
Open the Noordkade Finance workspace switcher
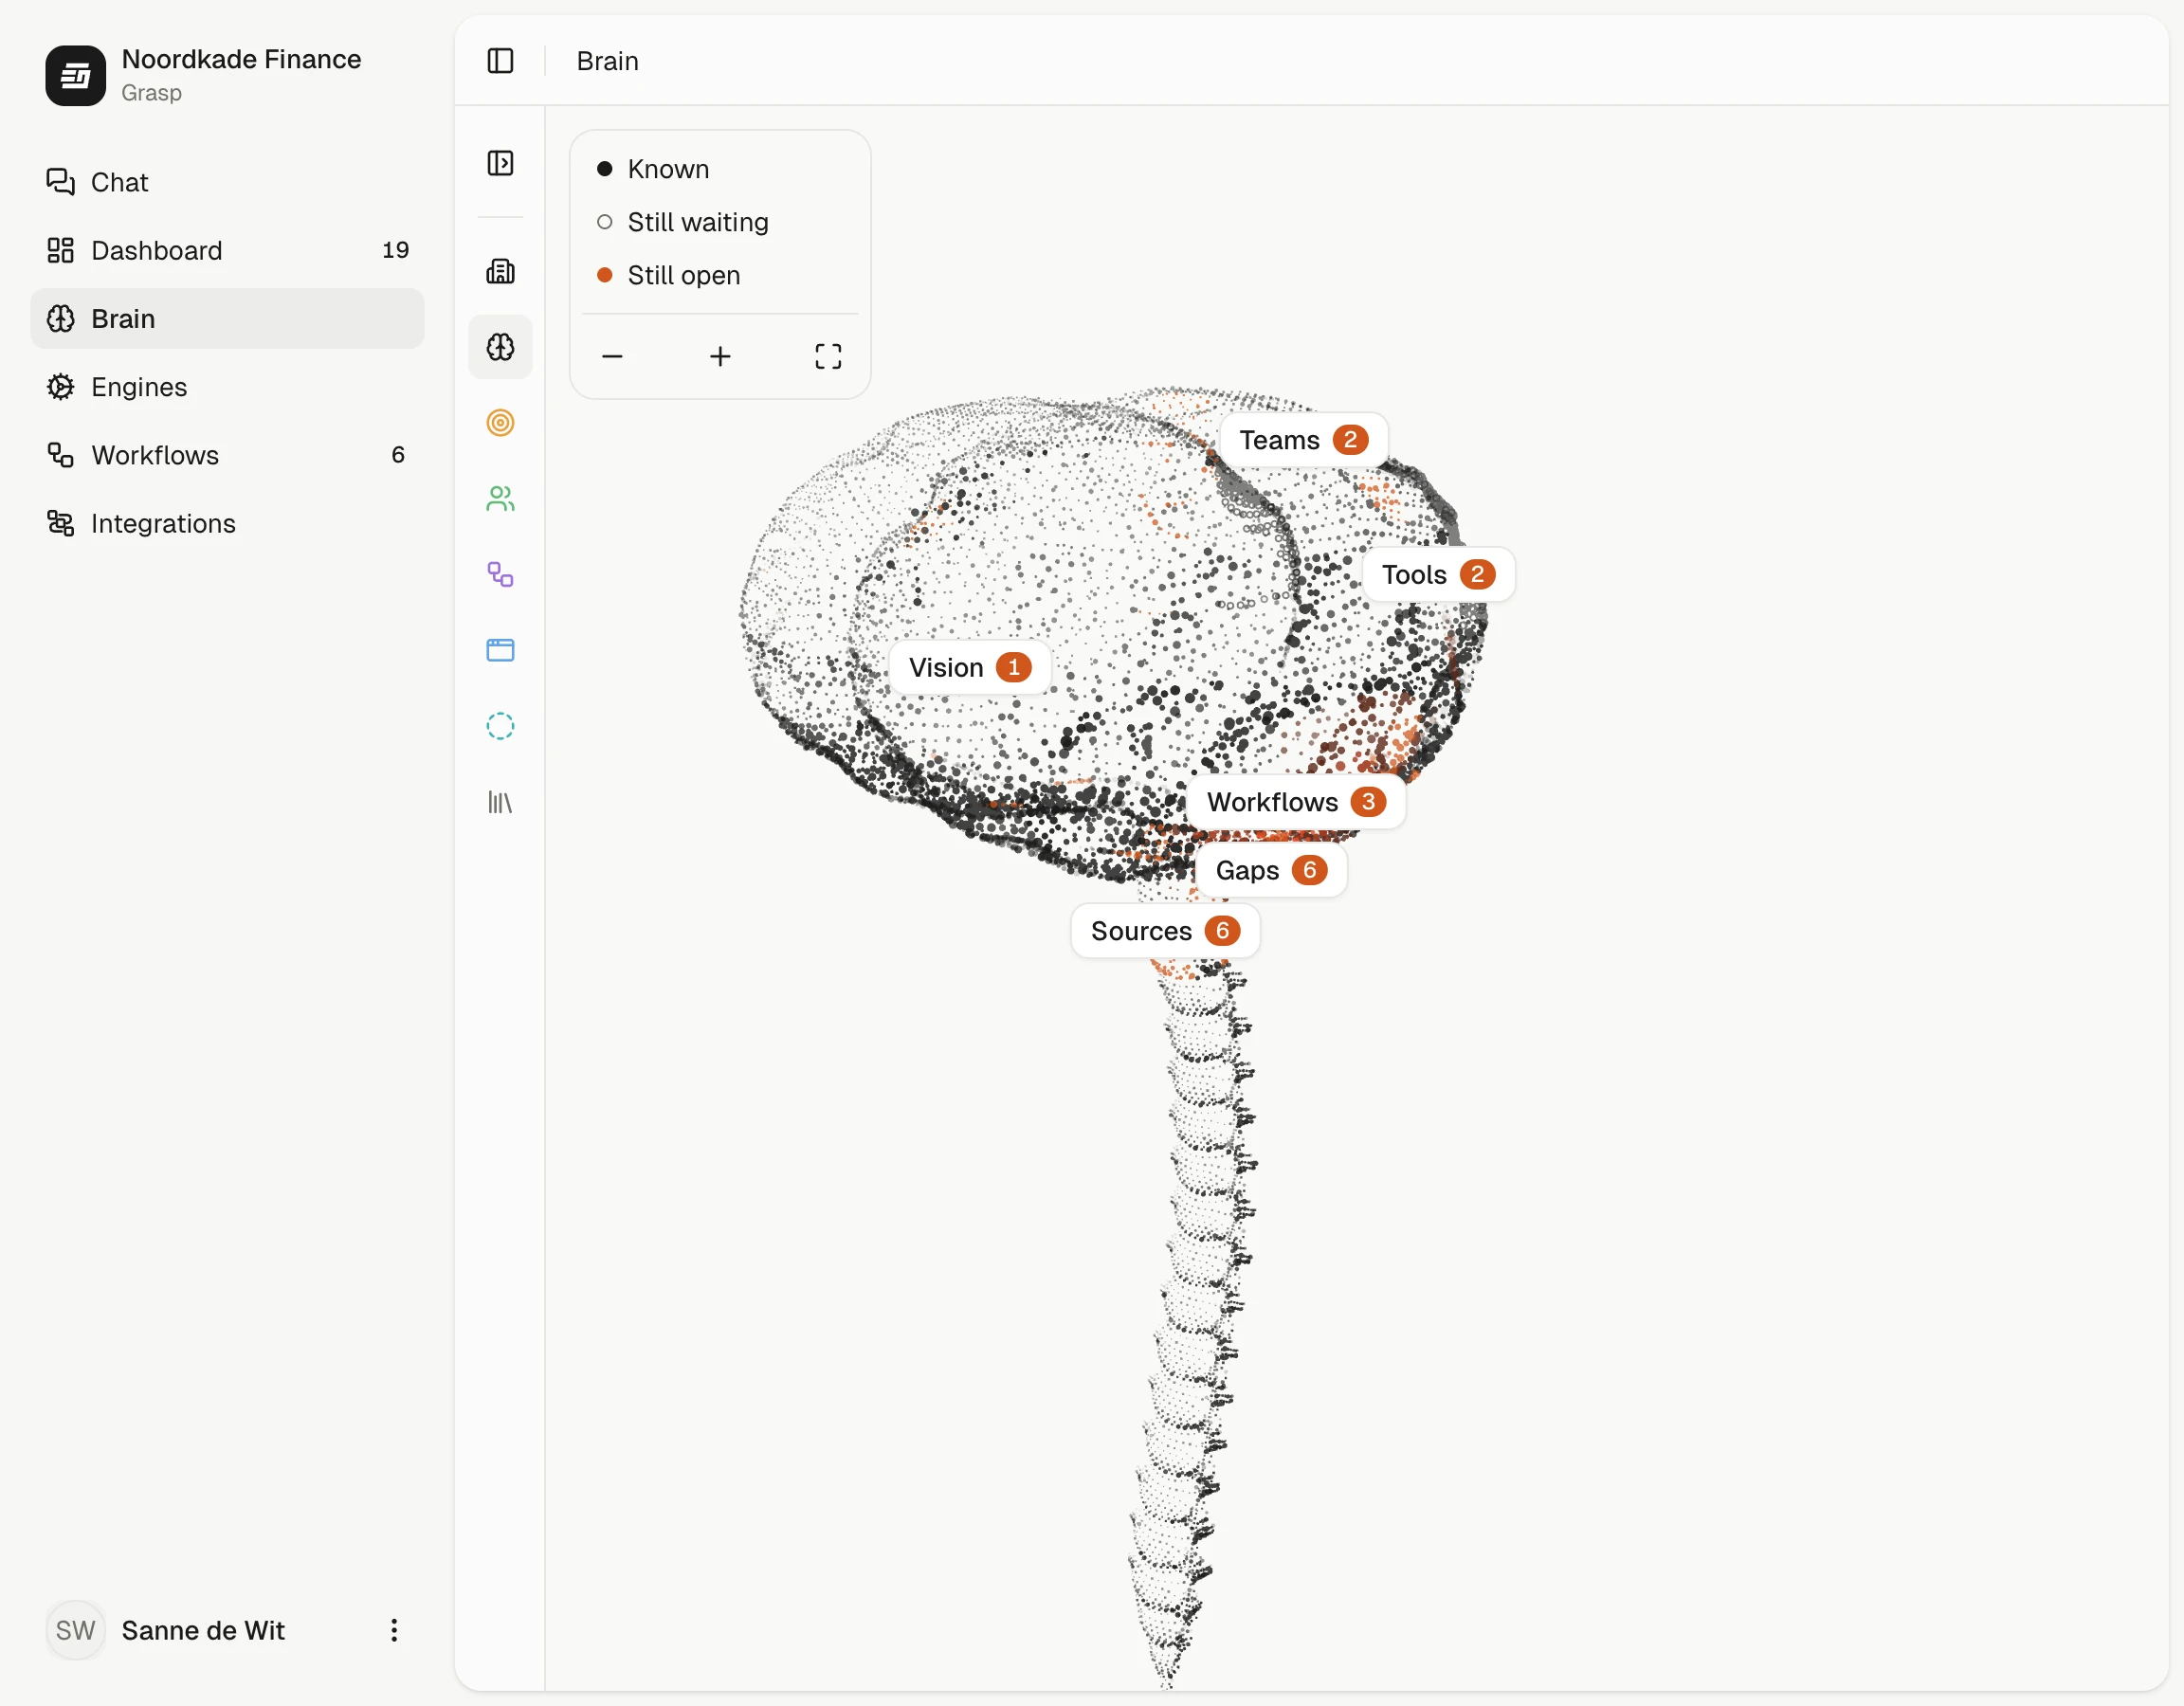(x=227, y=75)
